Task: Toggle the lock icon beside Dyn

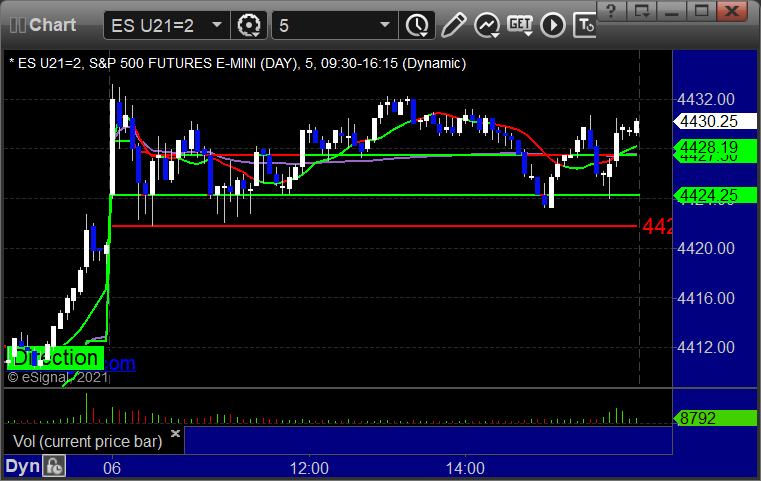Action: coord(54,466)
